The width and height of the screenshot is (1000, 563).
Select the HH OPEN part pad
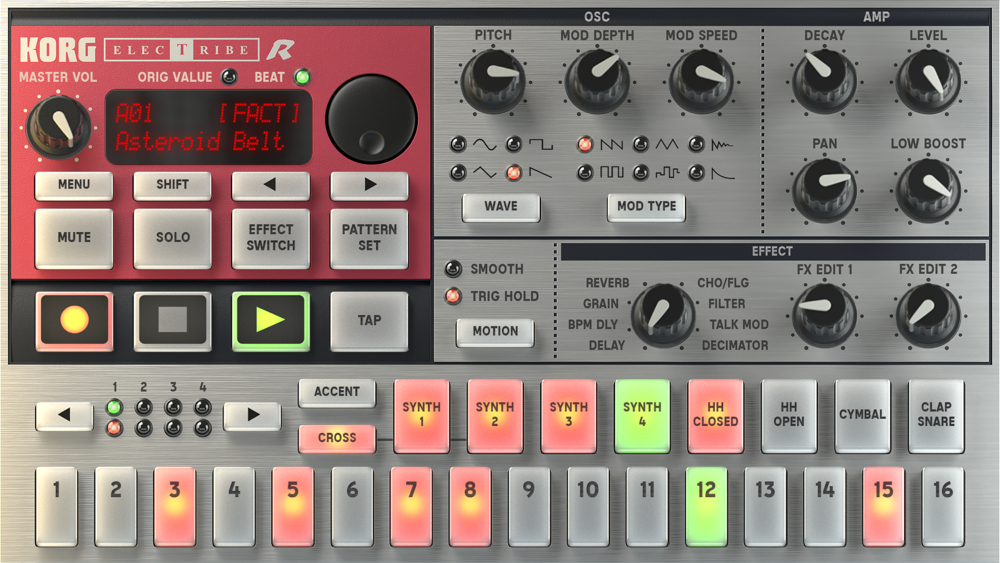point(789,415)
